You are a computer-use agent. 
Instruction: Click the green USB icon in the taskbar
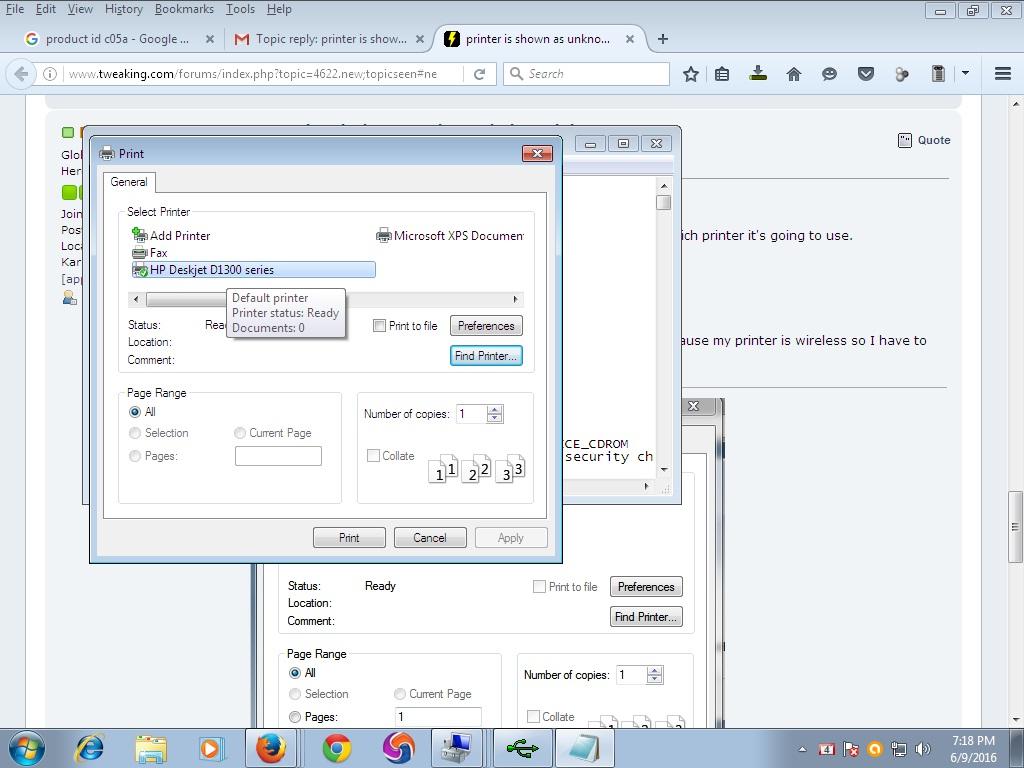pyautogui.click(x=523, y=748)
